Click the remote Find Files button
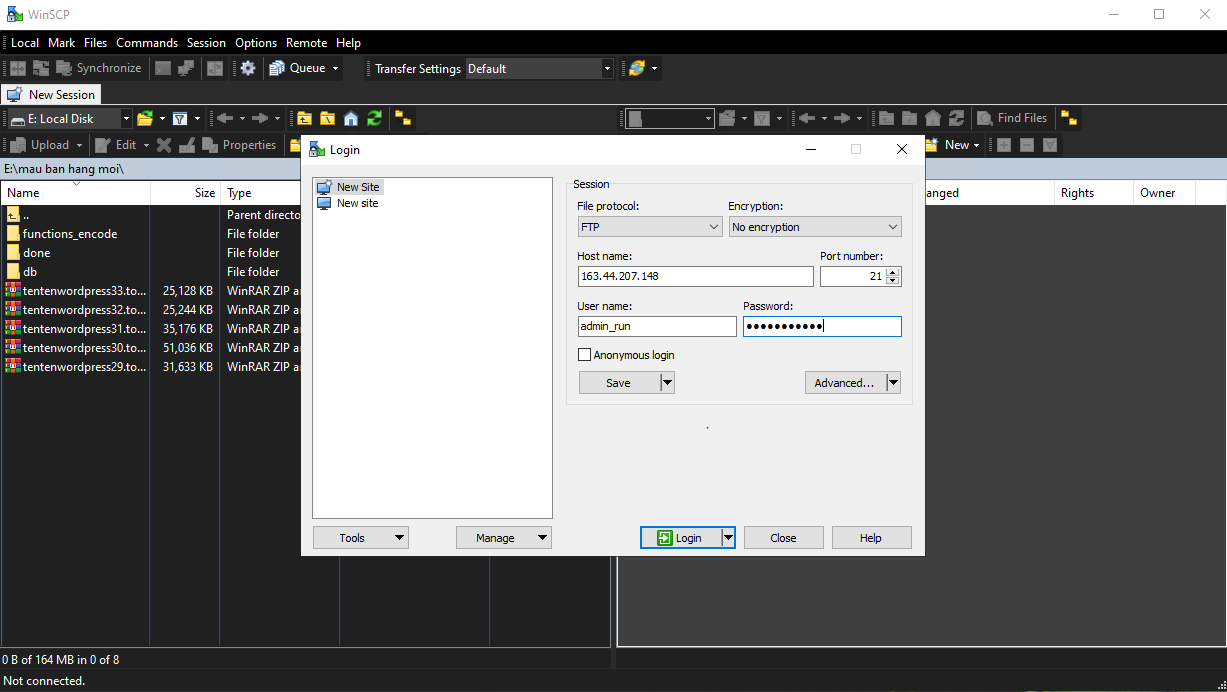 tap(1011, 118)
